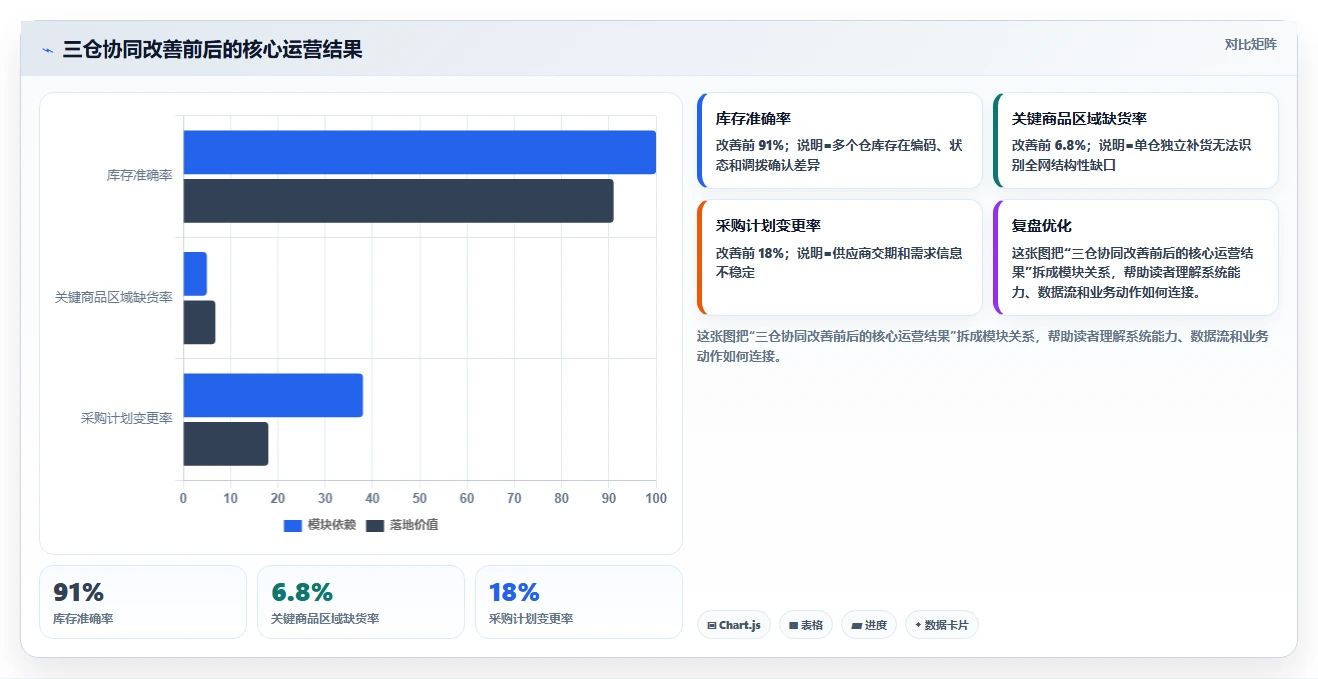Screen dimensions: 1318x679
Task: Click the 18% stat card
Action: pos(579,602)
